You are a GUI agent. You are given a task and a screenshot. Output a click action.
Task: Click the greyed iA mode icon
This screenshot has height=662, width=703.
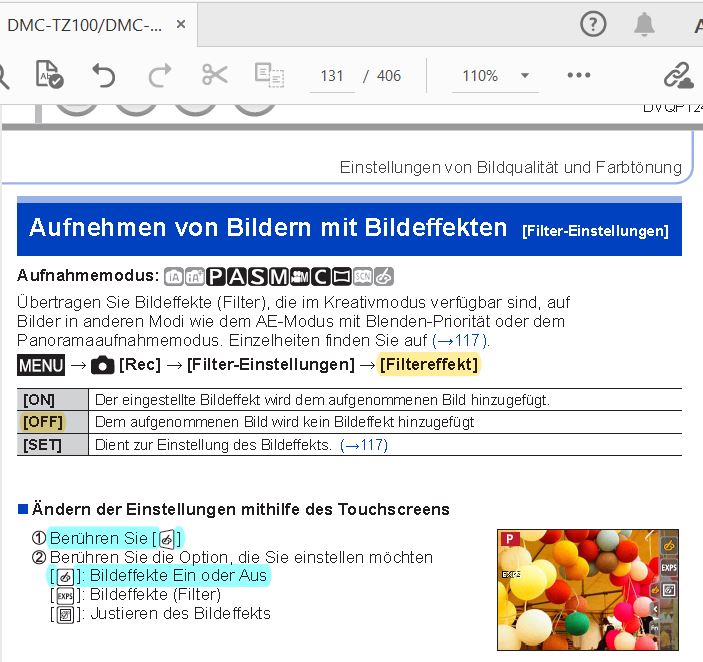click(174, 277)
